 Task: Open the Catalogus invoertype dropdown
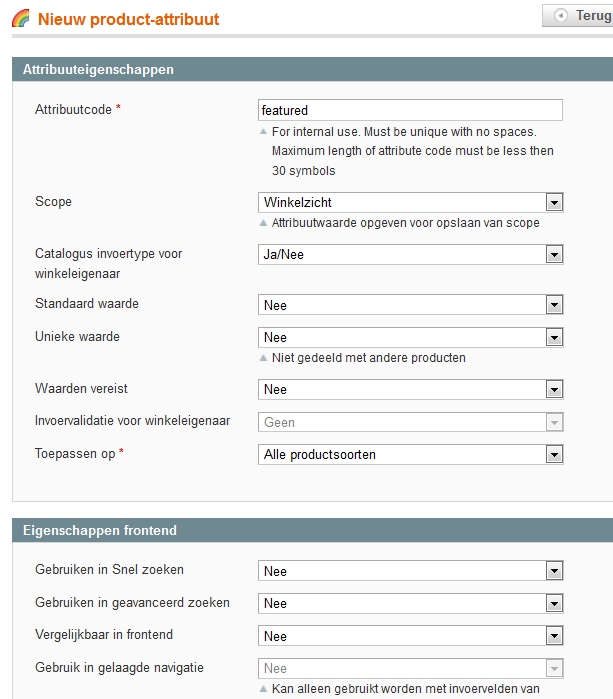click(x=411, y=255)
